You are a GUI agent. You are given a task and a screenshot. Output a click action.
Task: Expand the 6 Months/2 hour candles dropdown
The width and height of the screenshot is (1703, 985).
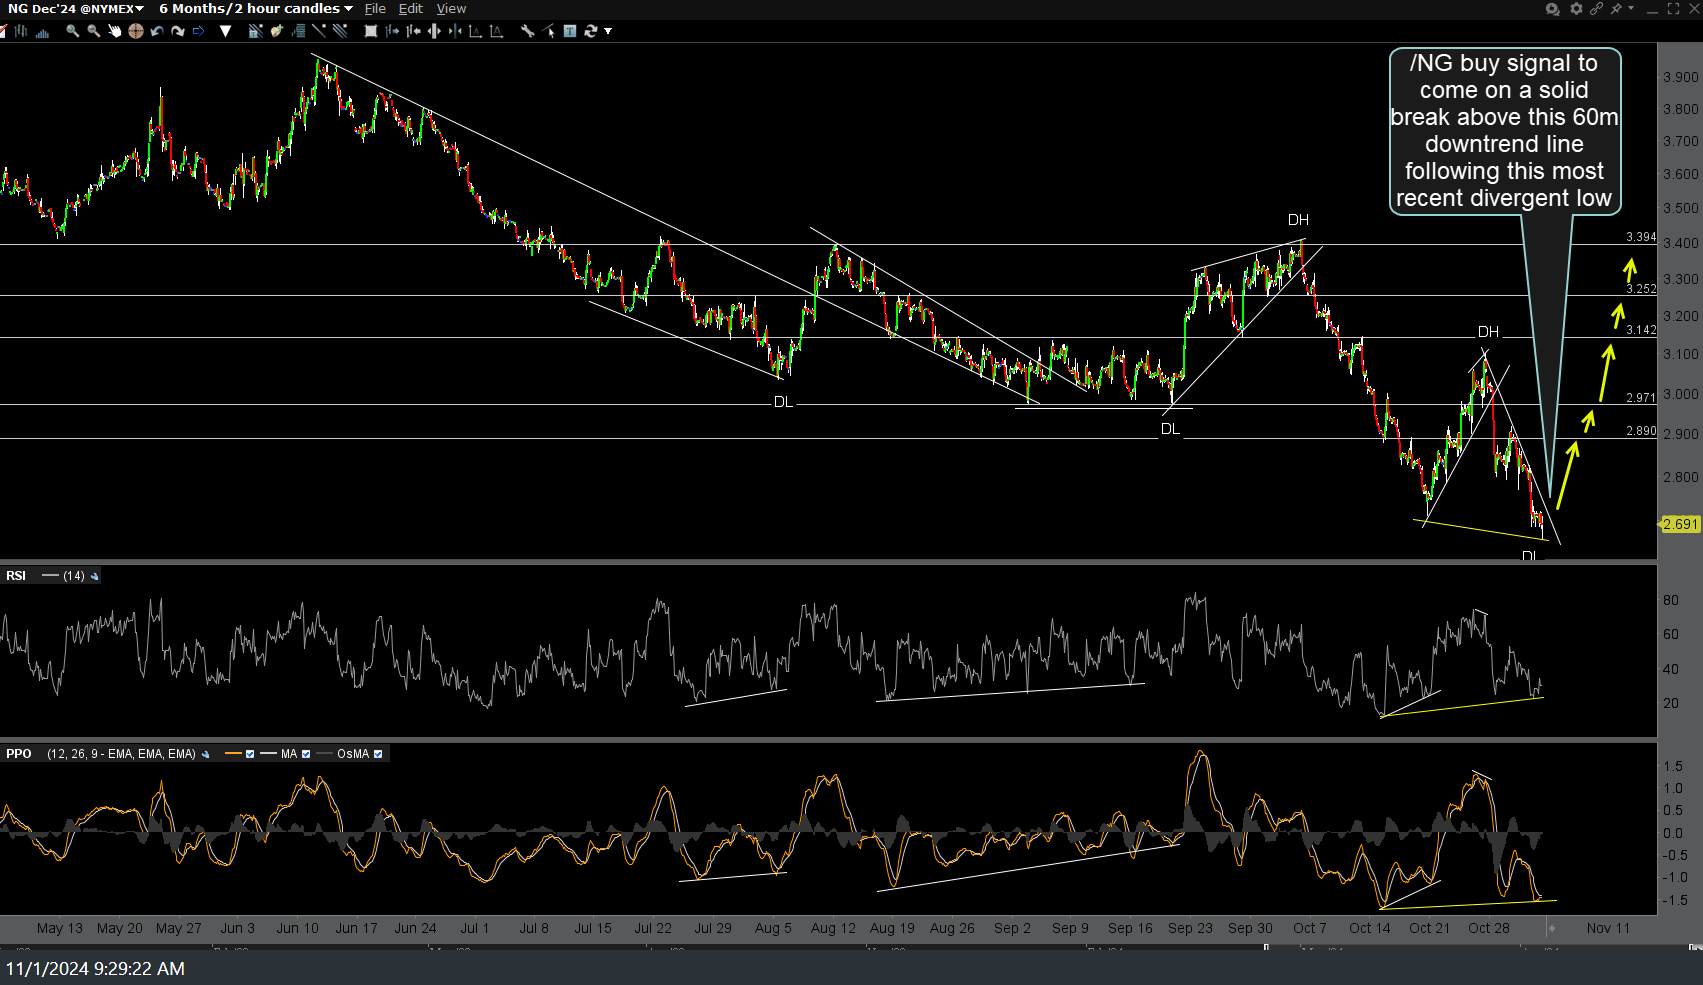(x=255, y=9)
